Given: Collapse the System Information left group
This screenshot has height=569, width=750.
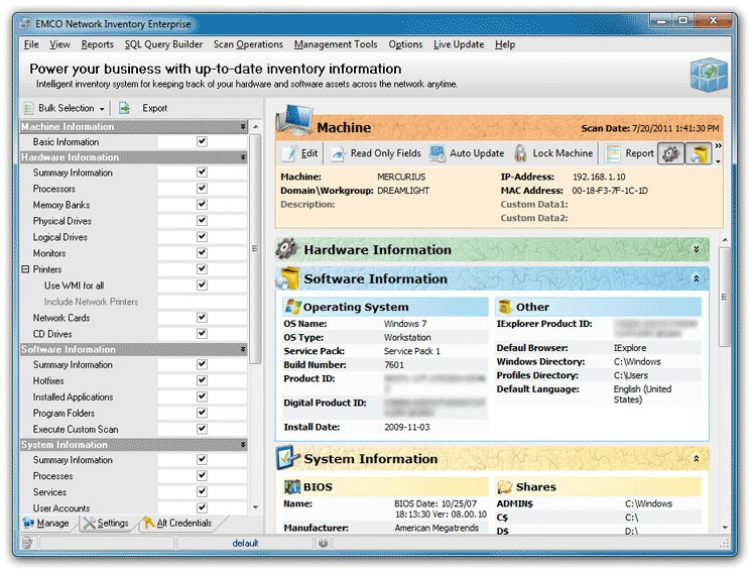Looking at the screenshot, I should 243,444.
